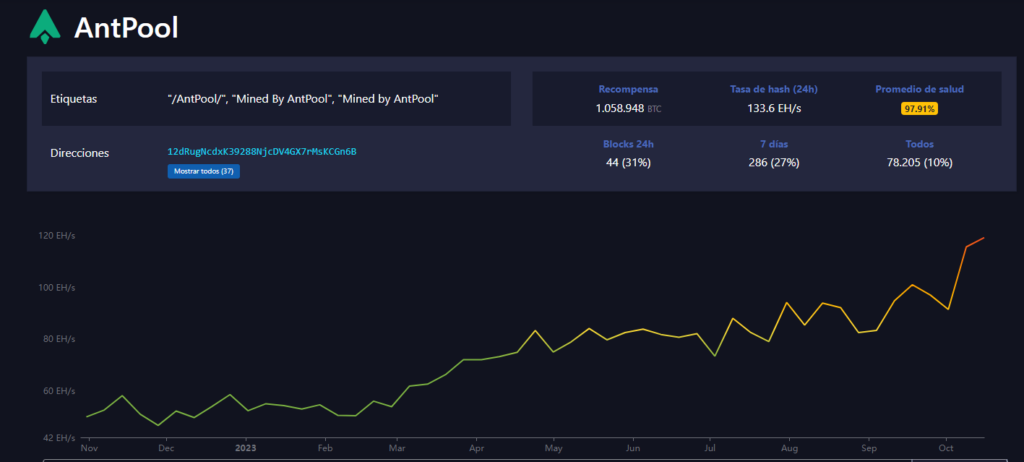1024x462 pixels.
Task: Click the 97.91% health badge
Action: click(x=919, y=108)
